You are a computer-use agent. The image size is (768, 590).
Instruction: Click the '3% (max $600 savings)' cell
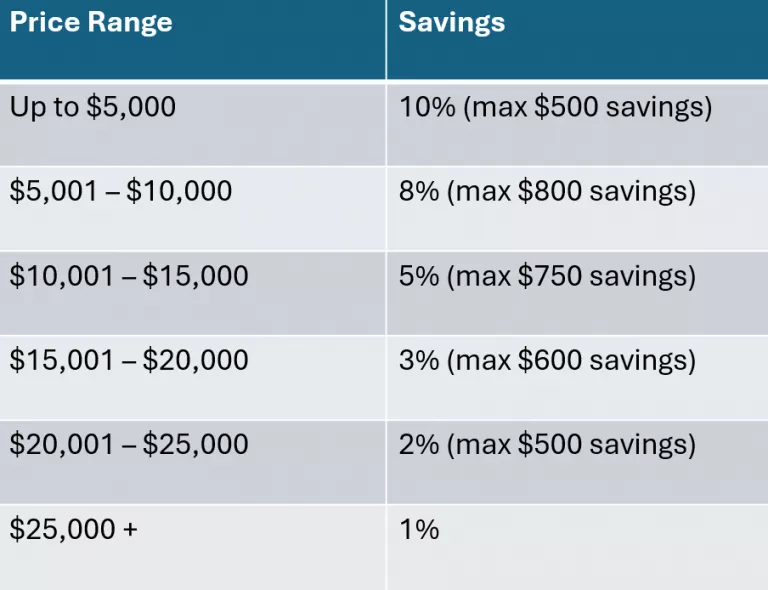547,359
